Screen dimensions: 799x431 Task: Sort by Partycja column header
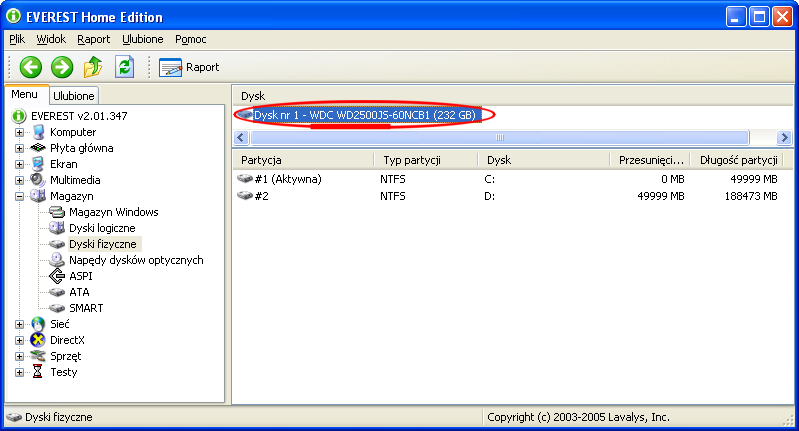pyautogui.click(x=303, y=160)
